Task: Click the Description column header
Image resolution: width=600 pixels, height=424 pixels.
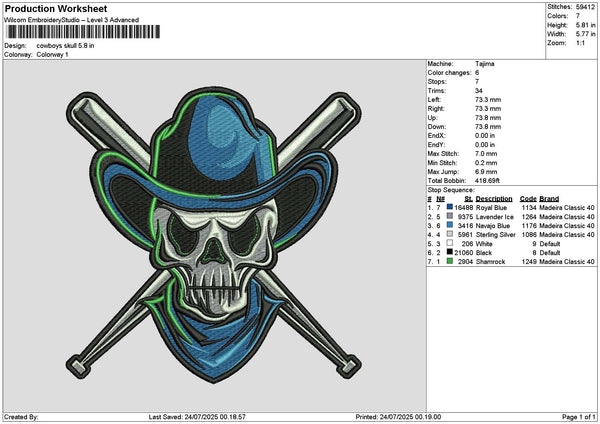Action: [x=494, y=198]
